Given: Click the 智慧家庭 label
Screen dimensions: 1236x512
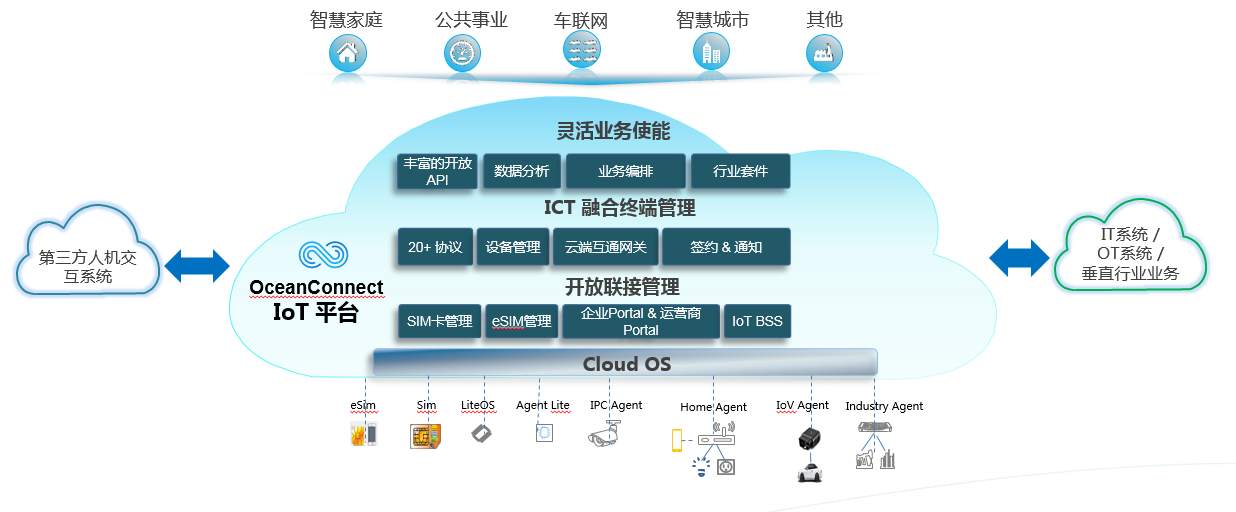Looking at the screenshot, I should pyautogui.click(x=347, y=19).
